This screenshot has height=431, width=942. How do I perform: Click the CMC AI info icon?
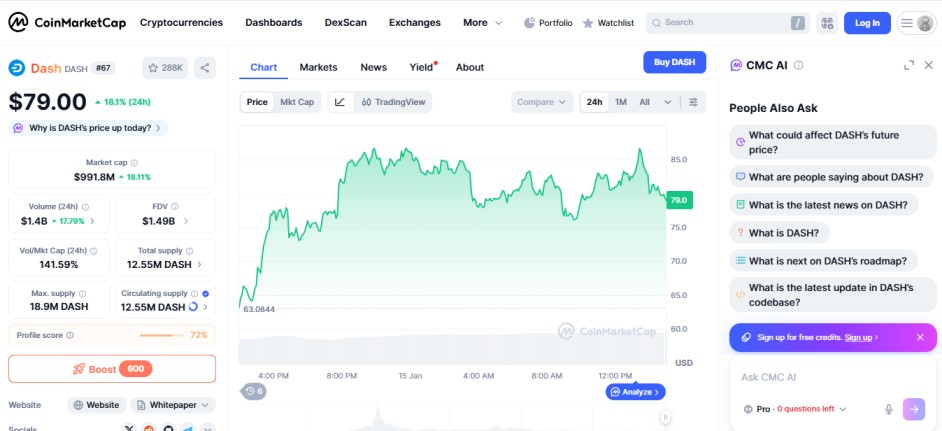(x=798, y=65)
